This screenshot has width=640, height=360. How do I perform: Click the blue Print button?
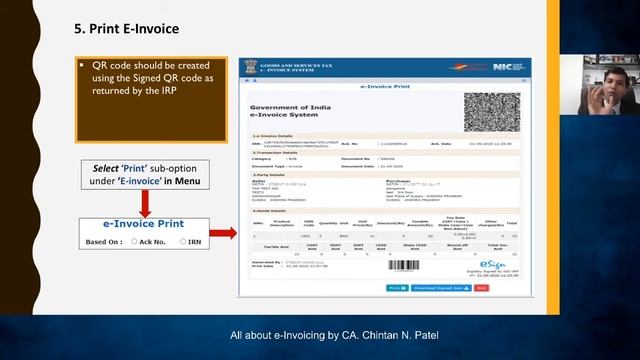[397, 288]
